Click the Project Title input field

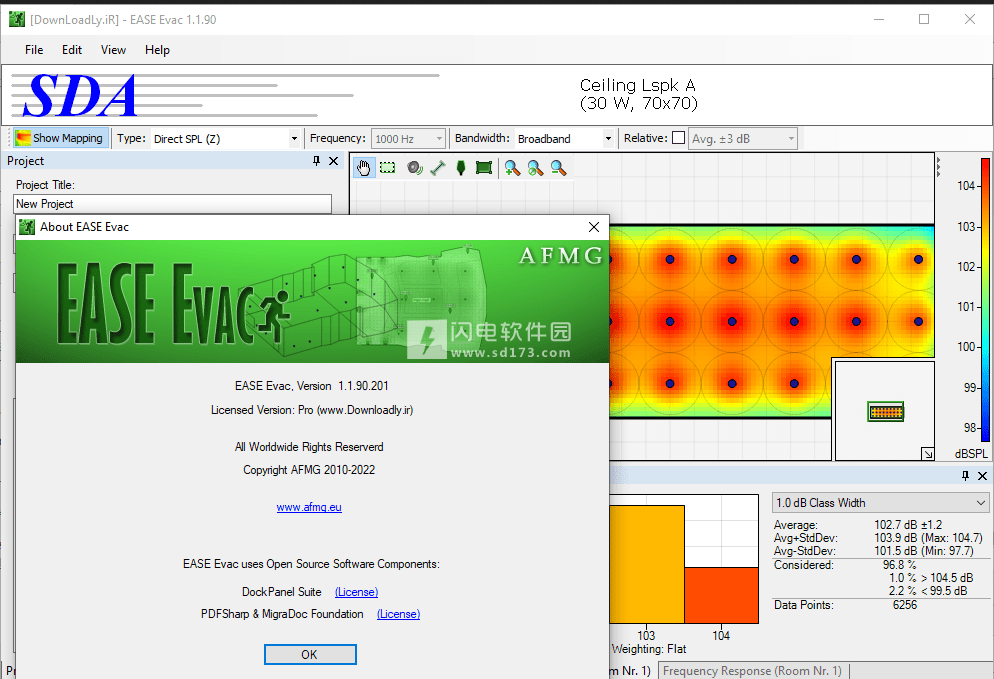172,204
